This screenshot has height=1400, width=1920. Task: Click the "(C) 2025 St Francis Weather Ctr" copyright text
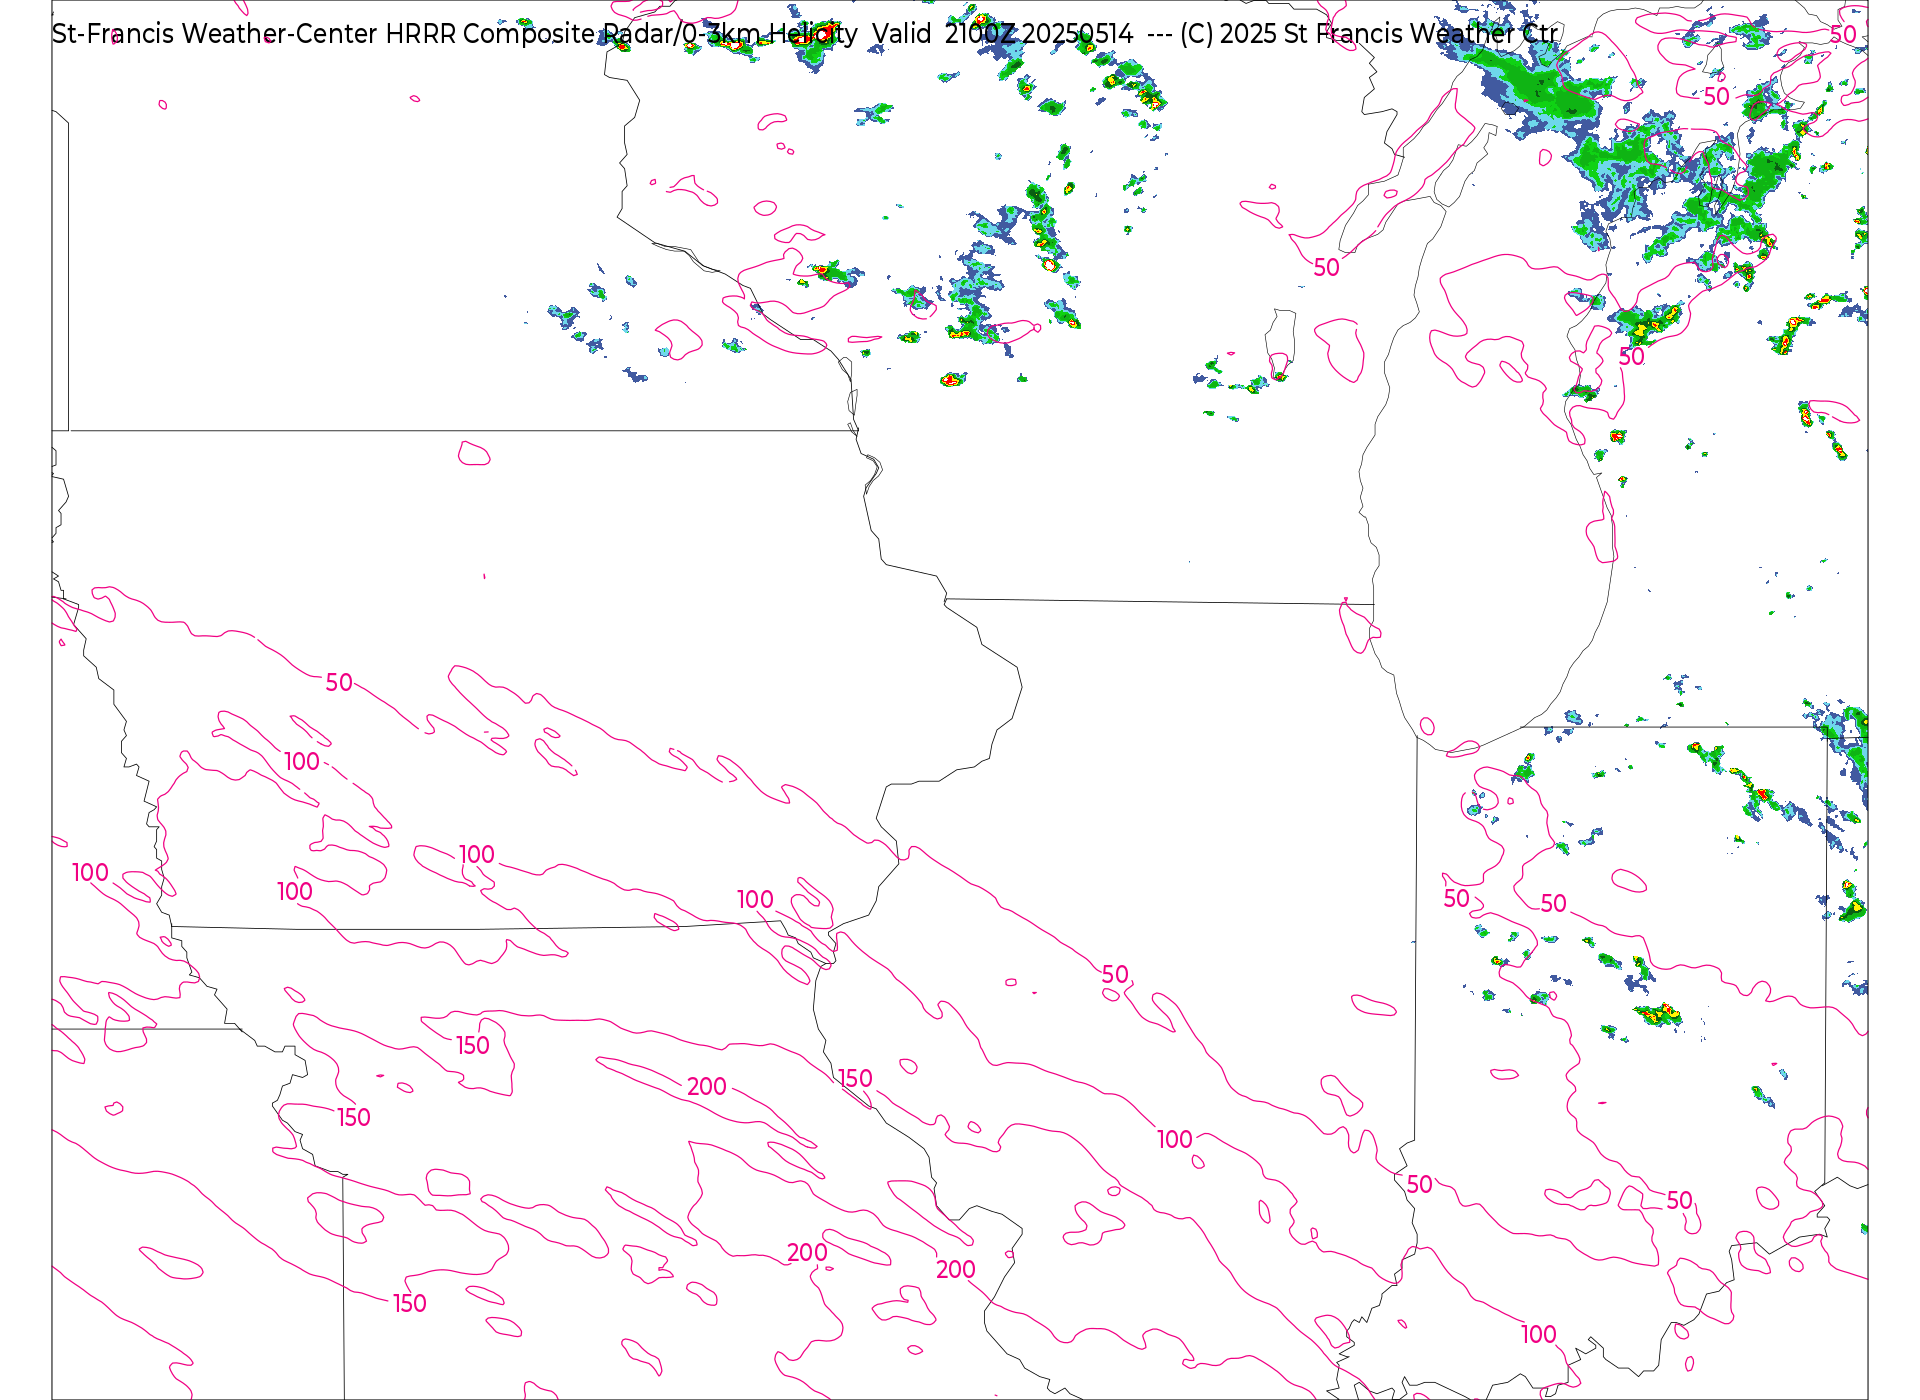click(x=1368, y=34)
